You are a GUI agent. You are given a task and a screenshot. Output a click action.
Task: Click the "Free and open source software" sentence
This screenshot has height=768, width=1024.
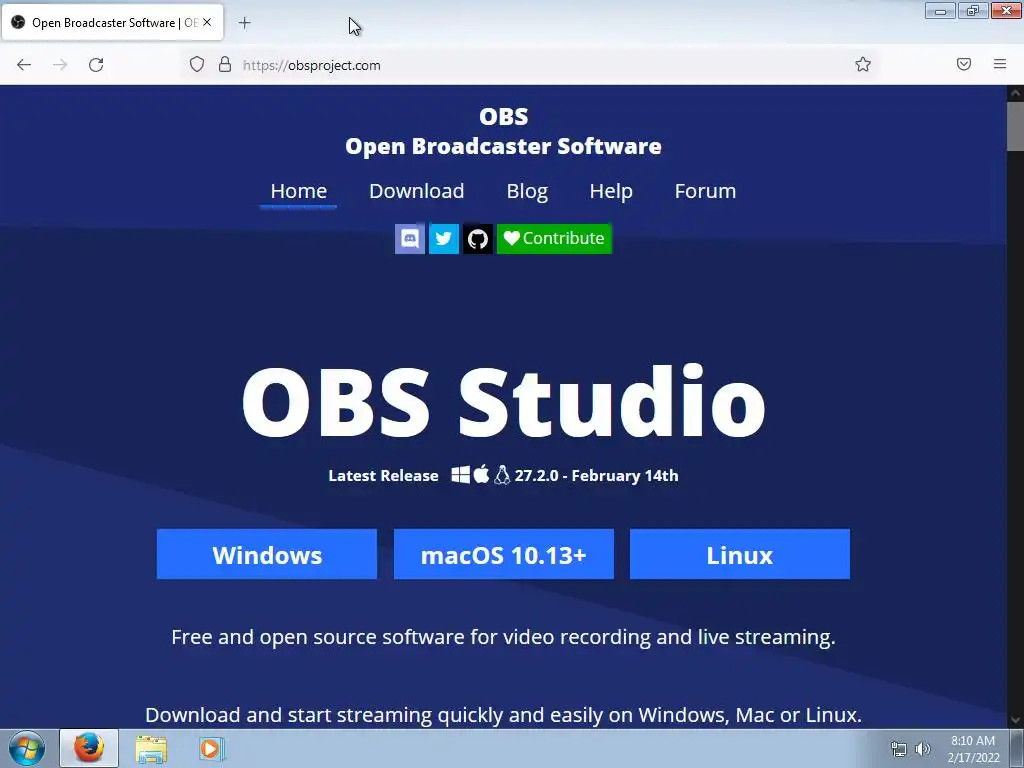coord(504,637)
